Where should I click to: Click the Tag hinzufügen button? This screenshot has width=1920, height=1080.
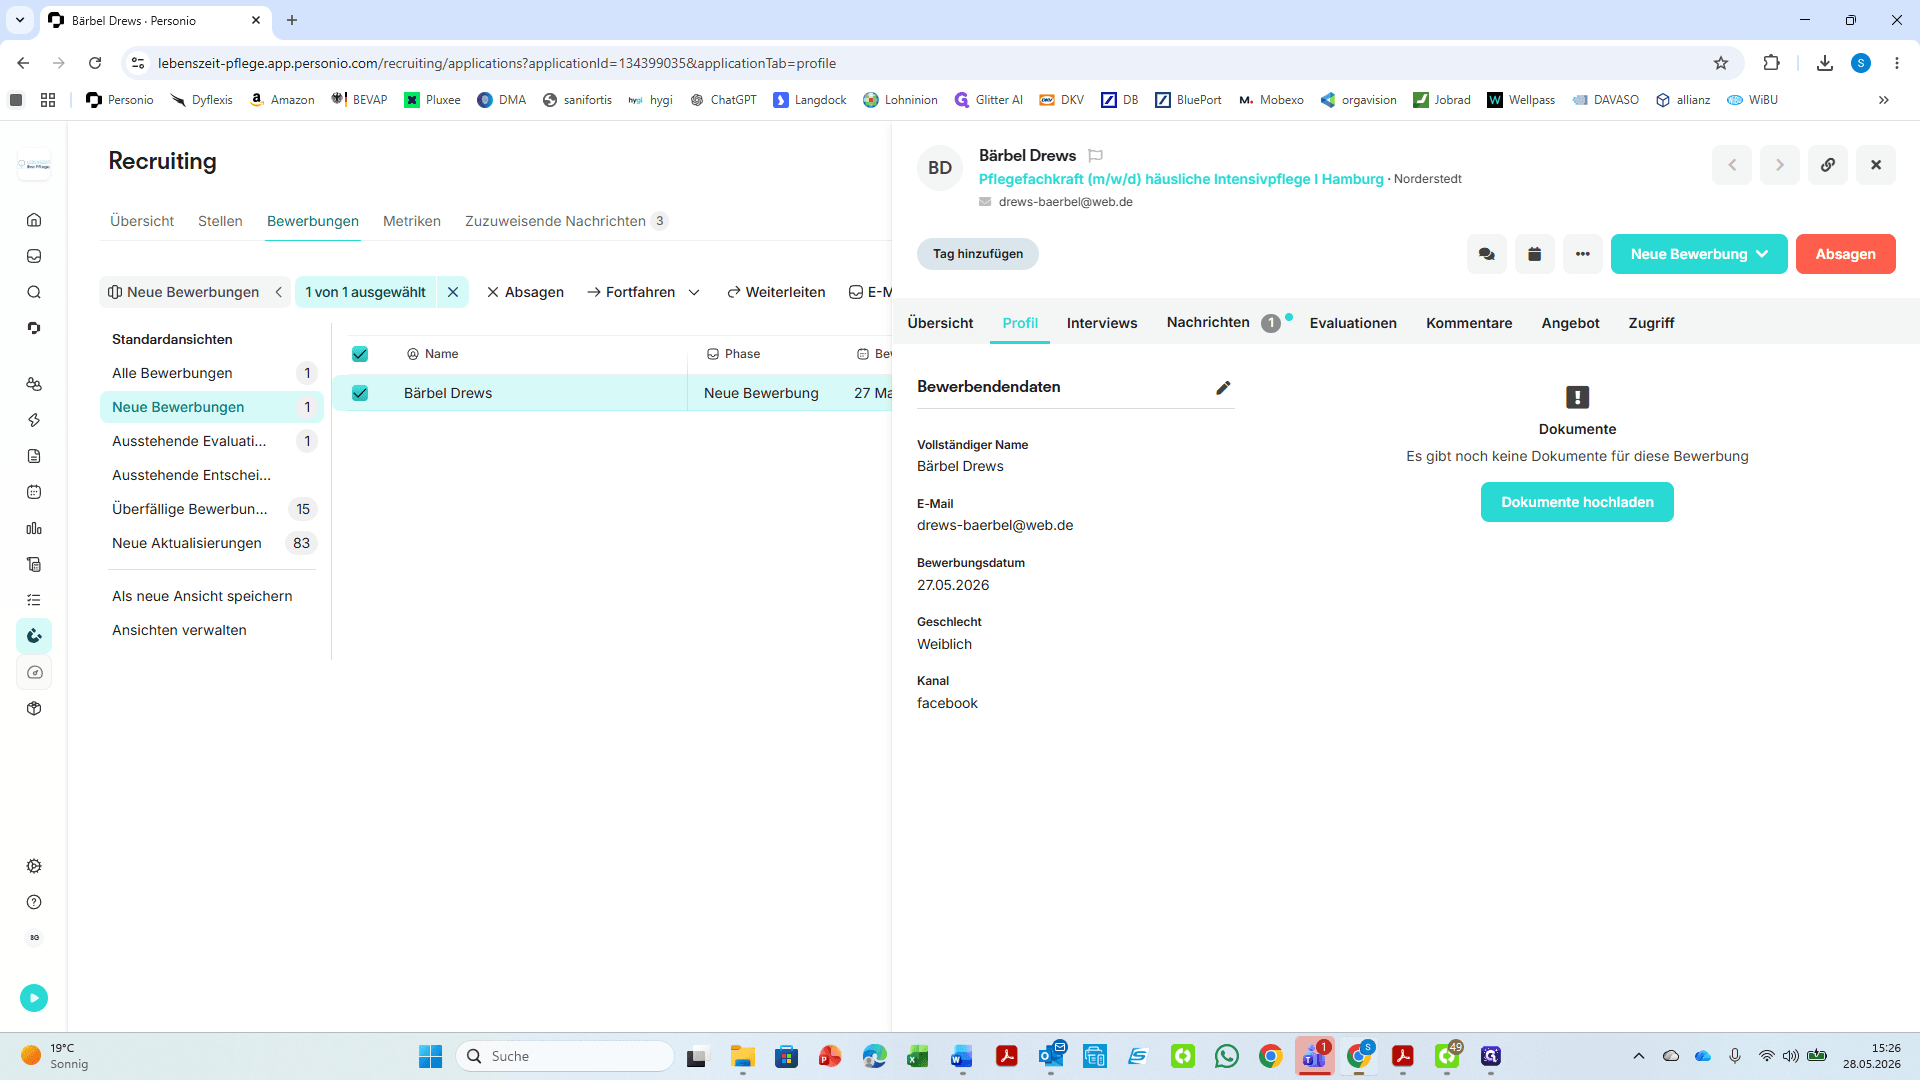click(978, 254)
